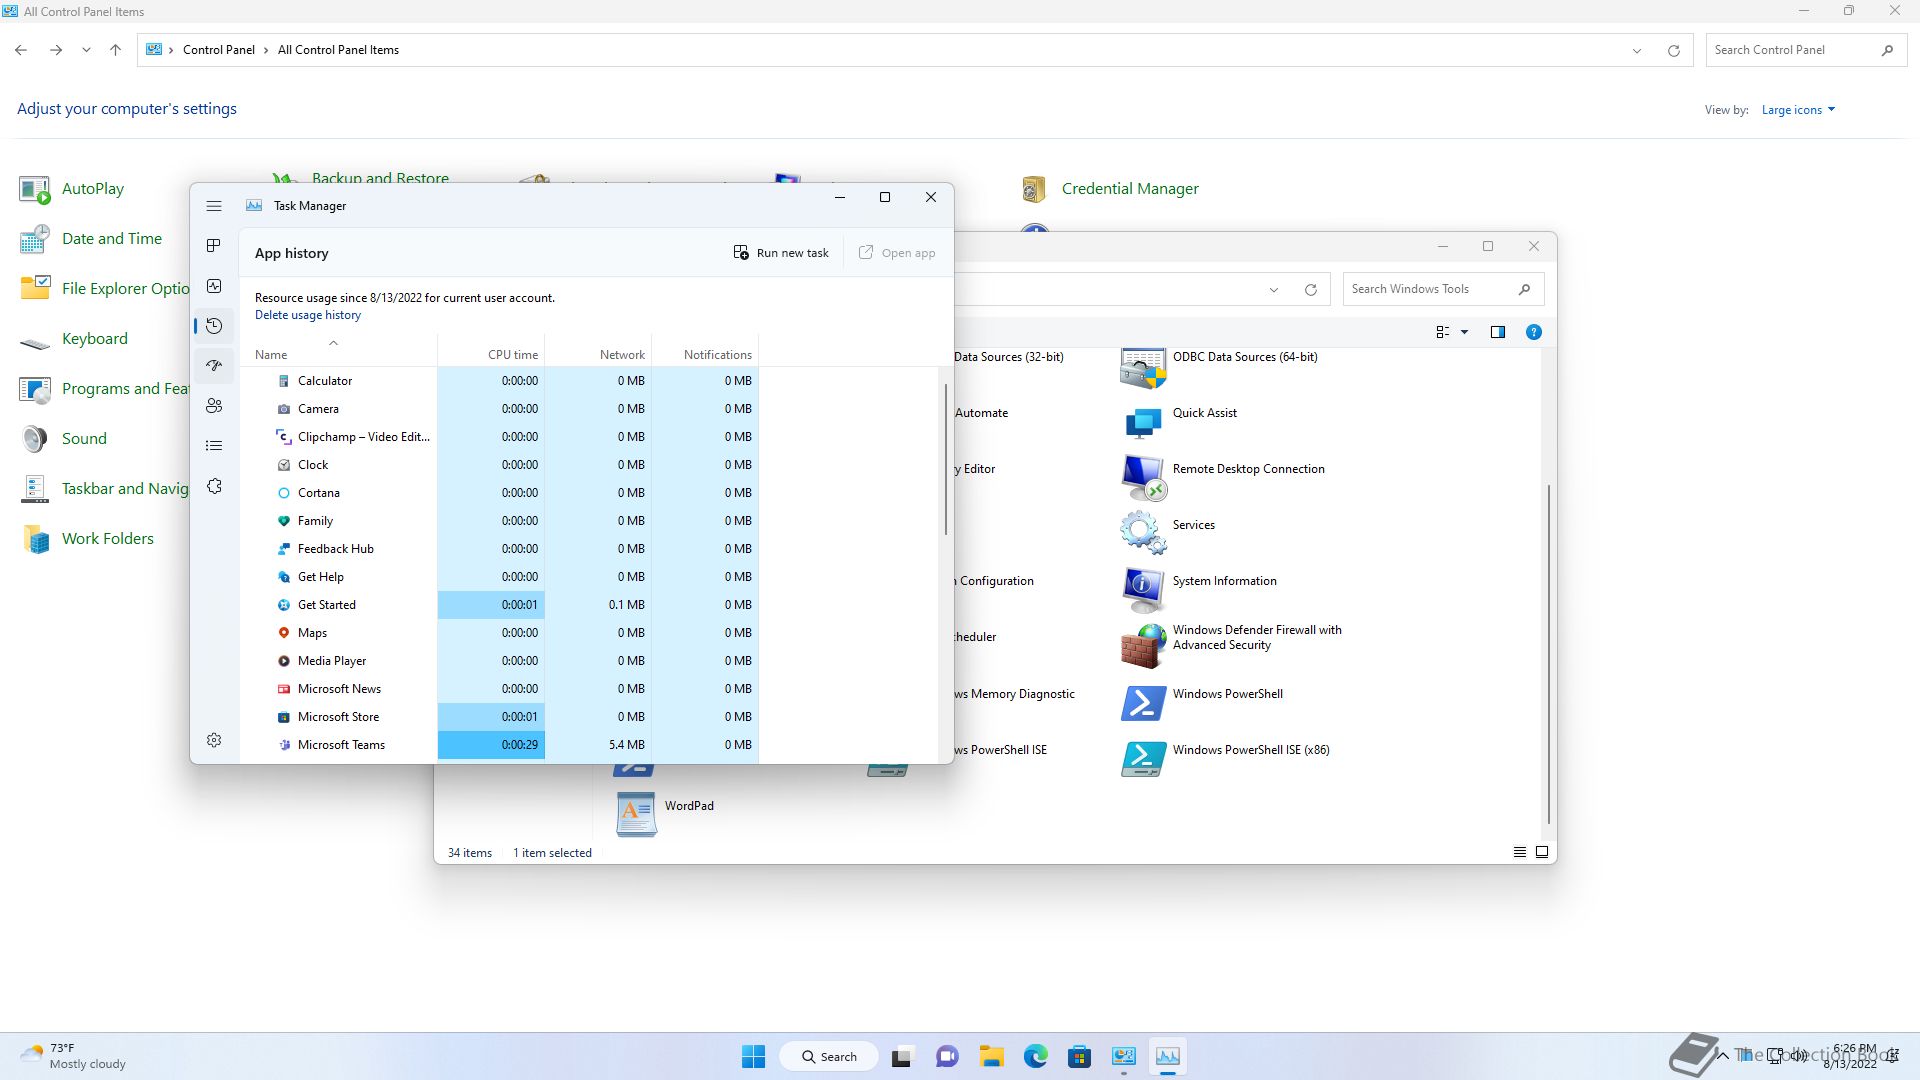
Task: Sort by CPU time column
Action: (491, 349)
